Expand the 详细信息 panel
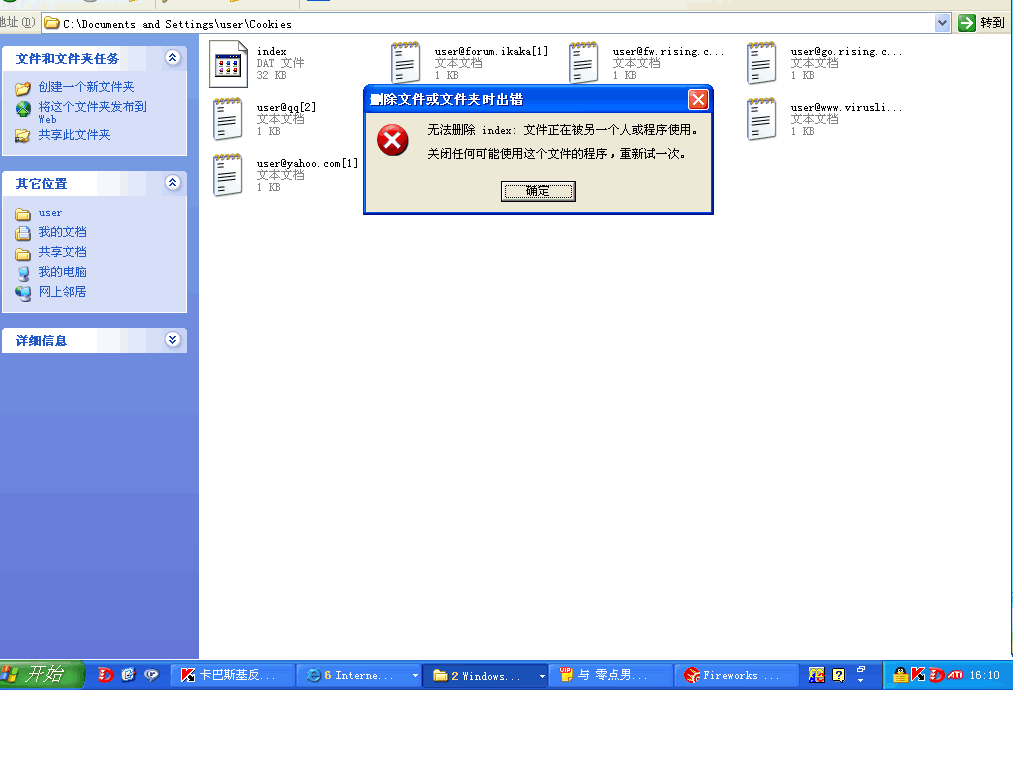 coord(172,340)
